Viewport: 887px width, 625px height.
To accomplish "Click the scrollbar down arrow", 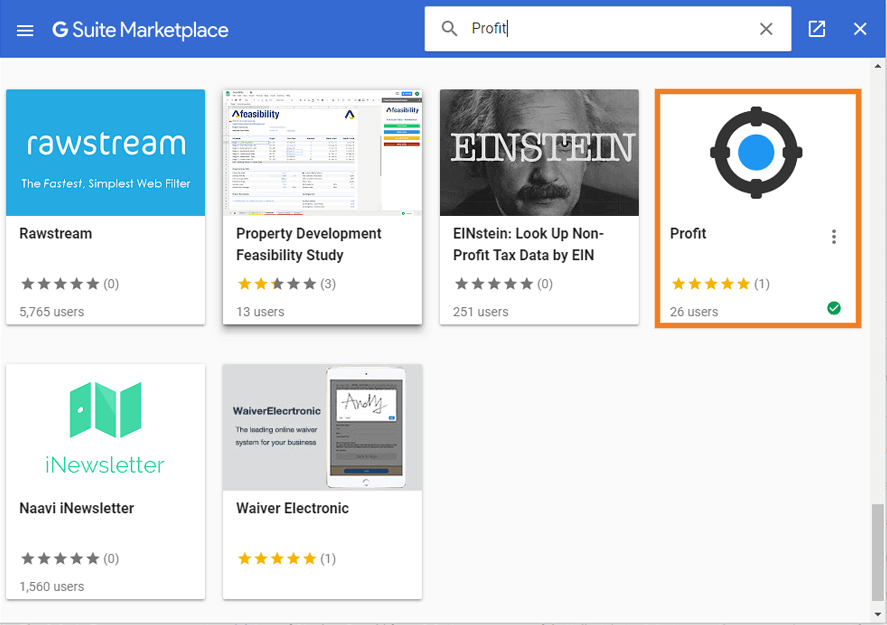I will pyautogui.click(x=877, y=614).
